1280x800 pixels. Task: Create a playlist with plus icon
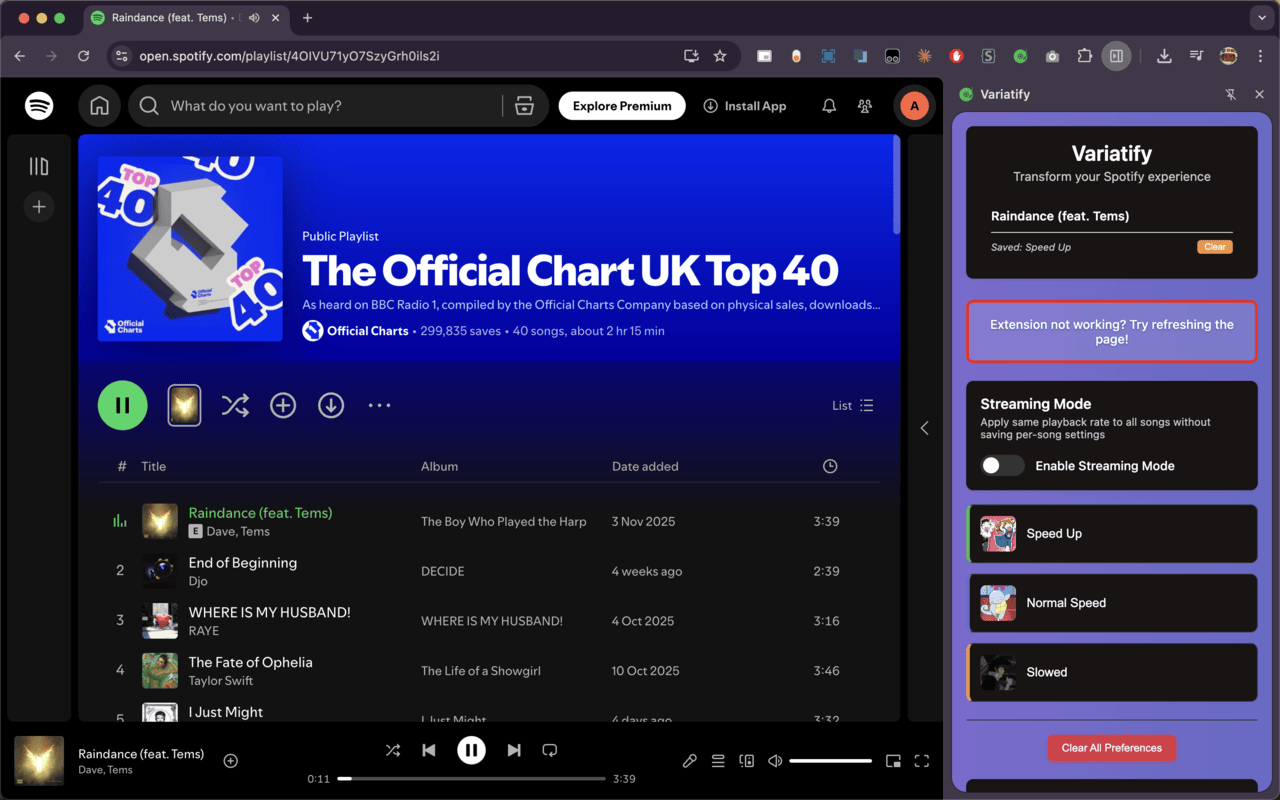(39, 207)
